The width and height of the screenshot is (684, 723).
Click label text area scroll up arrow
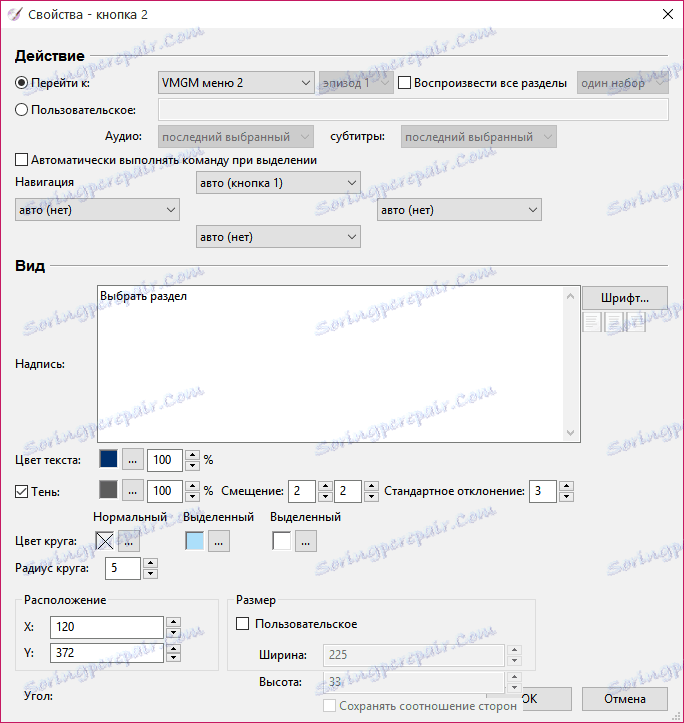[x=571, y=296]
